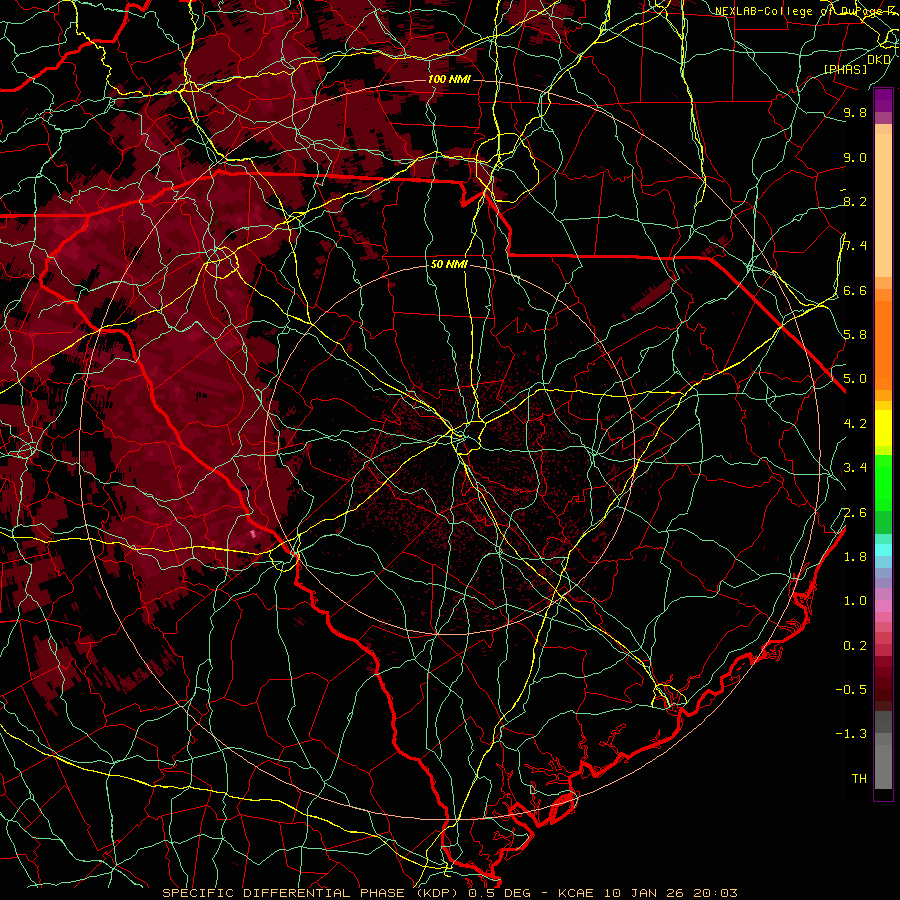This screenshot has height=900, width=900.
Task: Click the "[PHAS]" units label above color scale
Action: tap(845, 69)
